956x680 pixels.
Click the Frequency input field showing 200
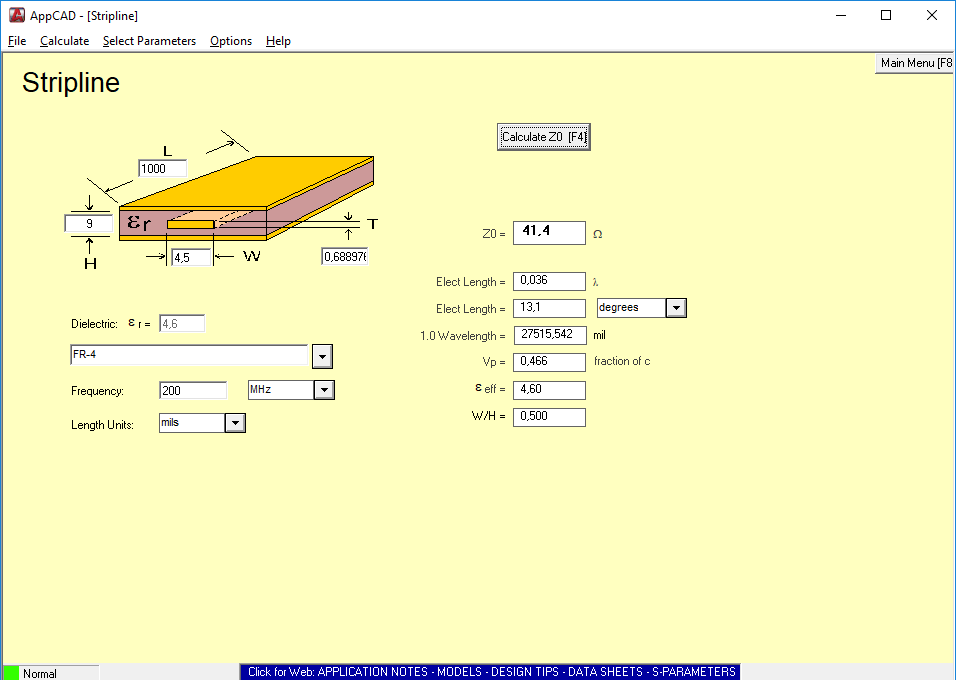tap(193, 390)
